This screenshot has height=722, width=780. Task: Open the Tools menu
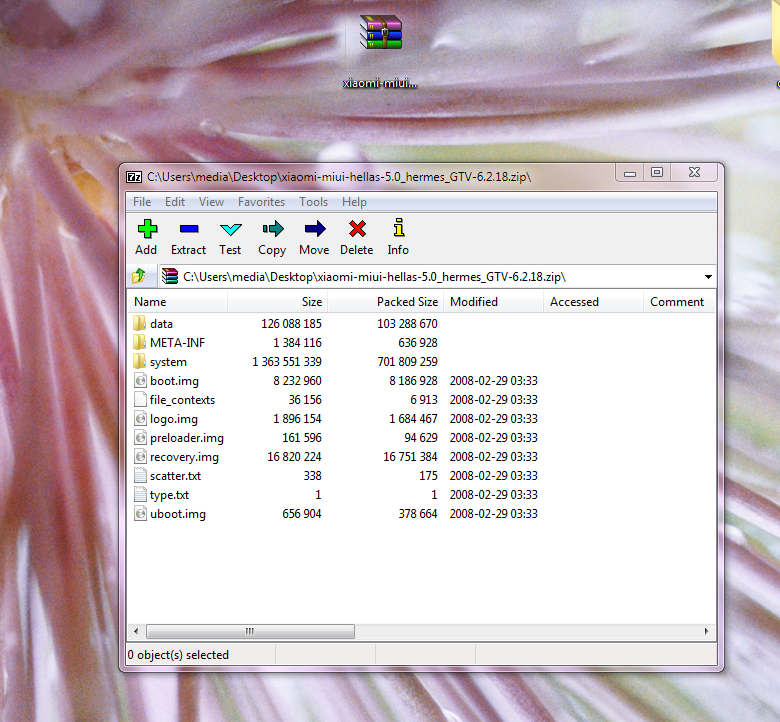coord(313,202)
